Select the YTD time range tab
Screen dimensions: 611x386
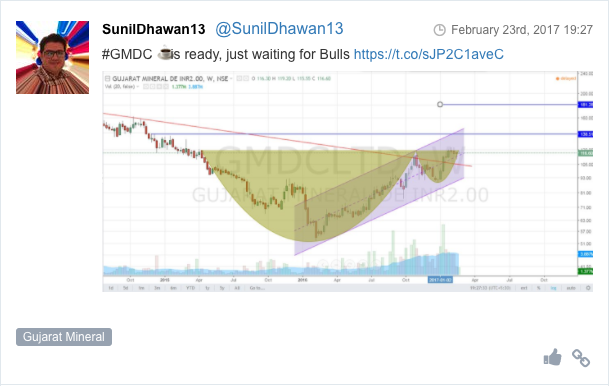pos(190,288)
